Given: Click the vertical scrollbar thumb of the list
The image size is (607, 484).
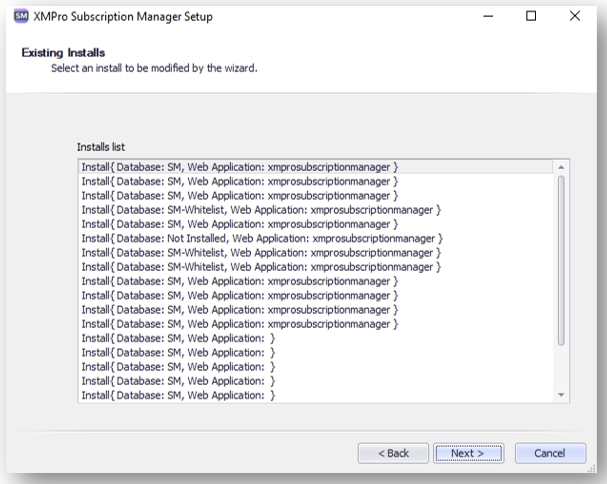Looking at the screenshot, I should click(x=561, y=260).
